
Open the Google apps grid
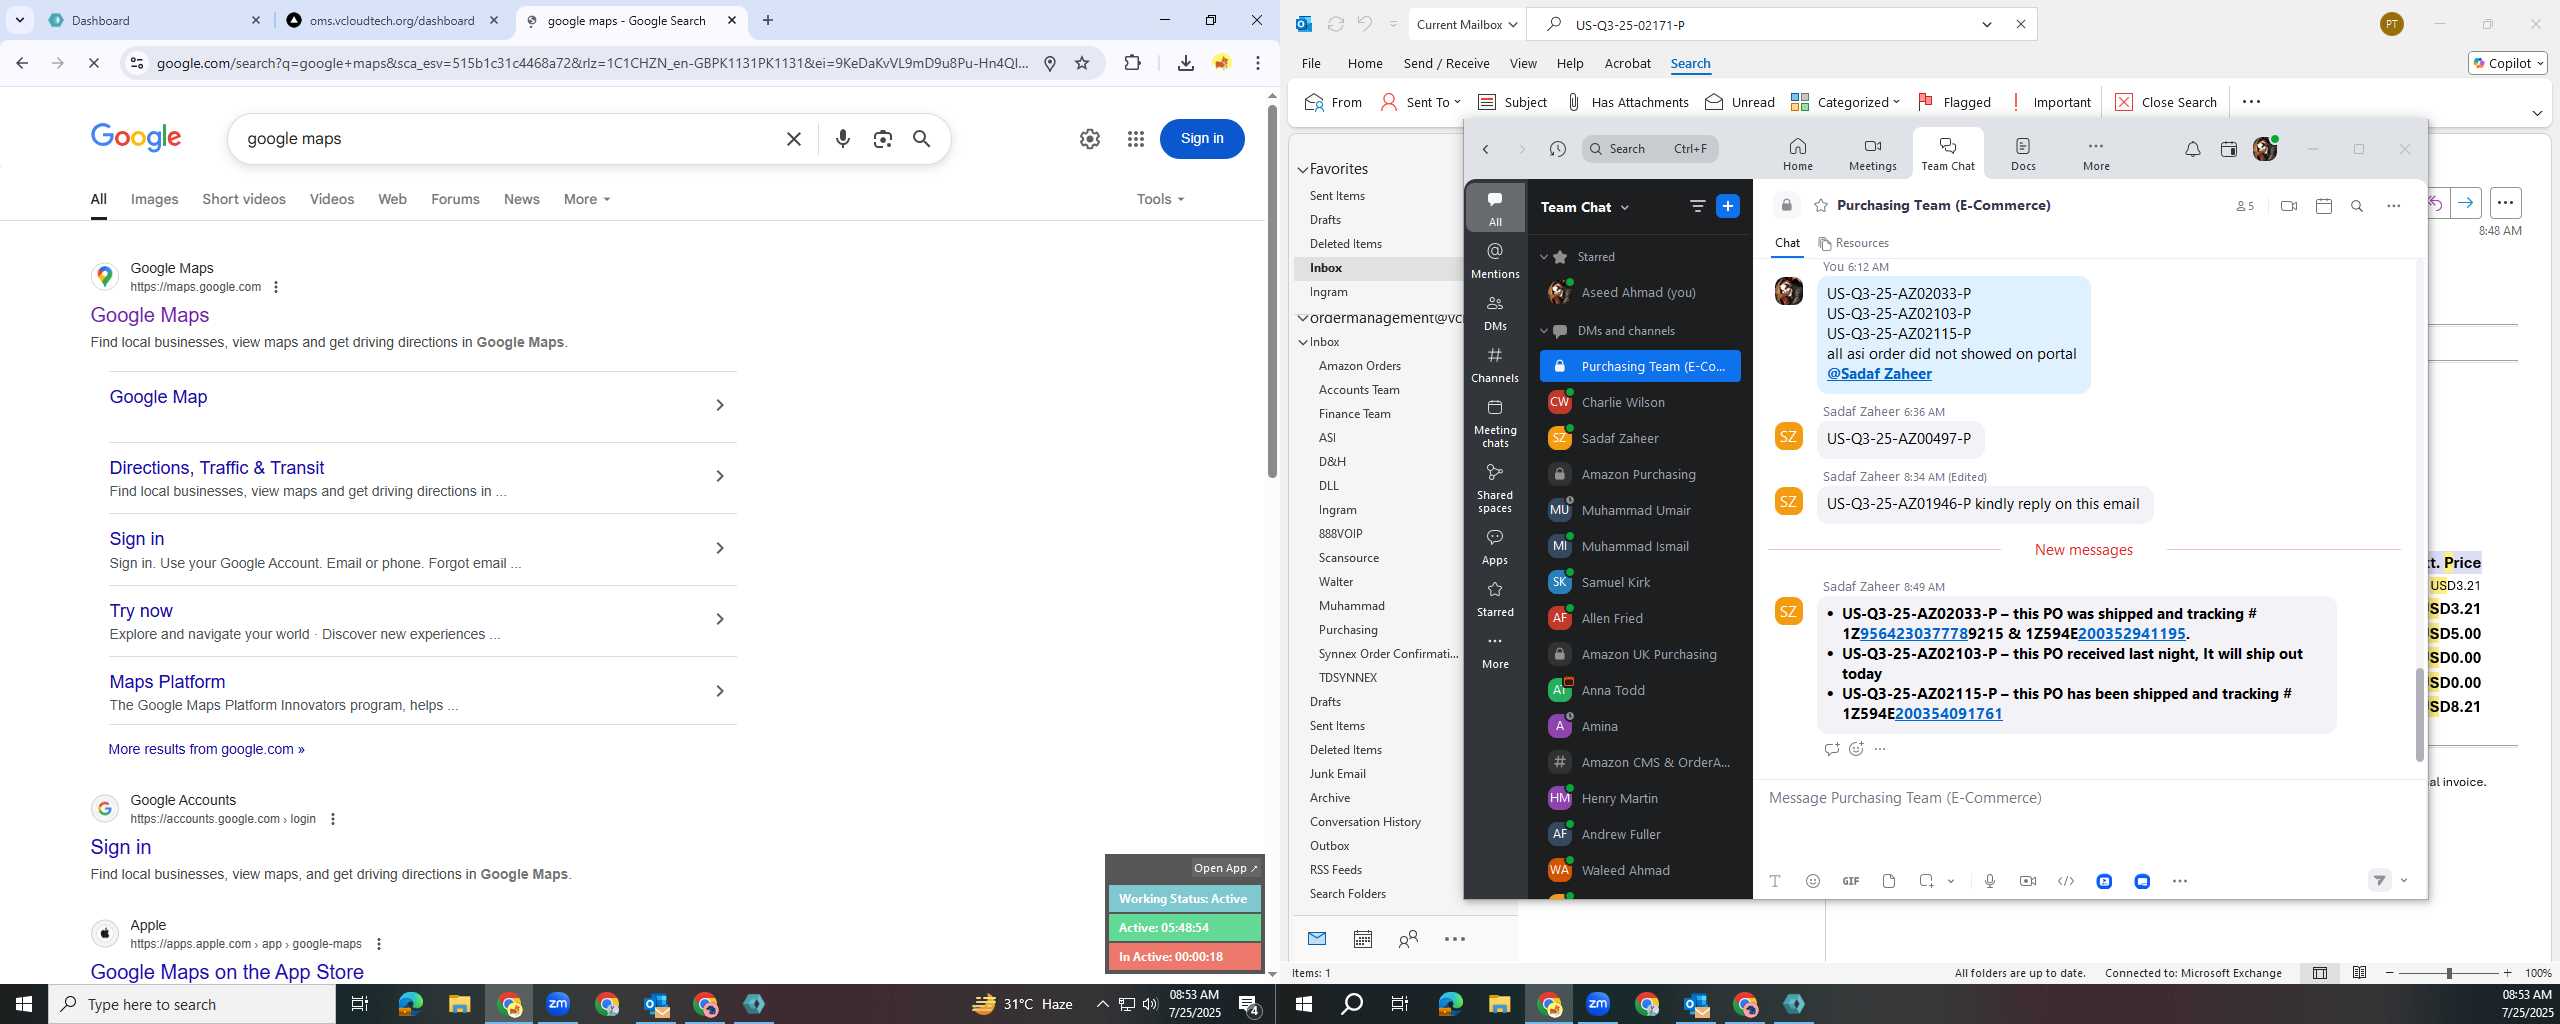(x=1135, y=139)
